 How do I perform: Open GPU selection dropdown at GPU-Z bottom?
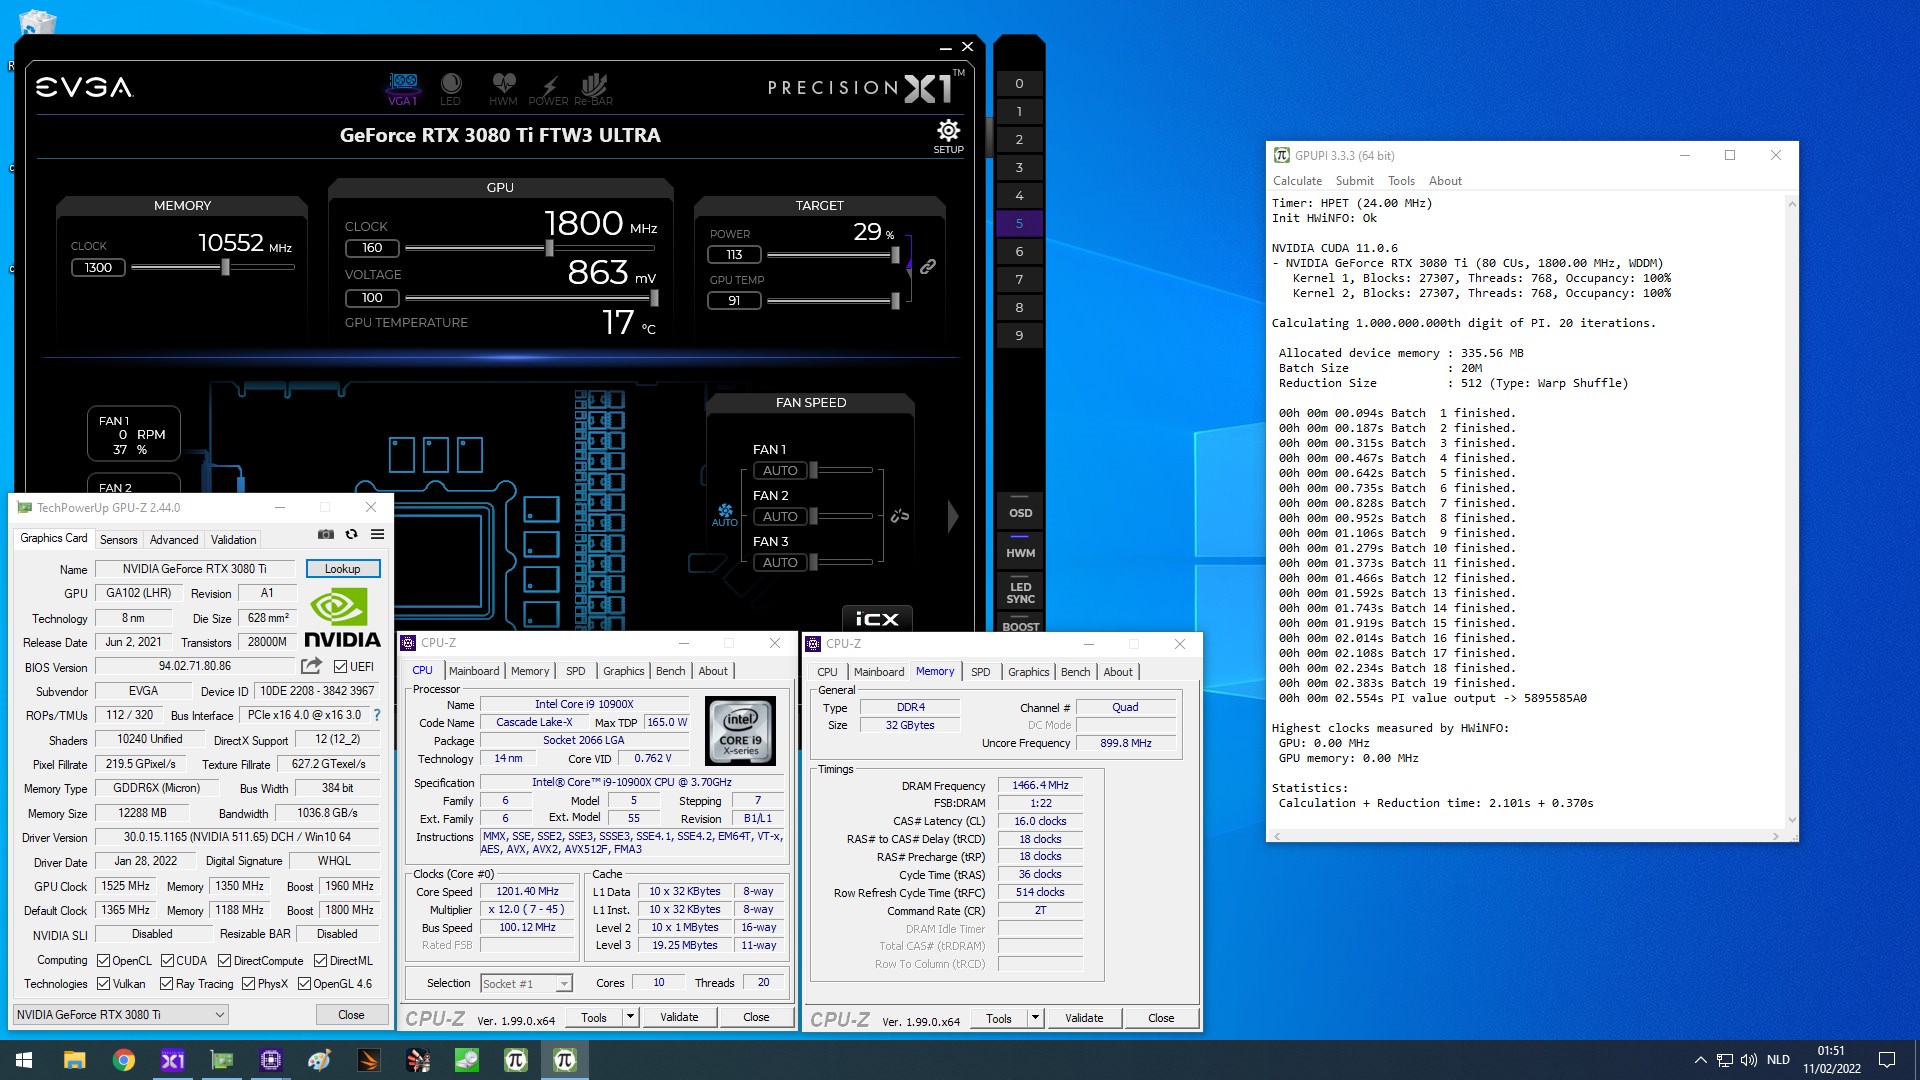click(120, 1014)
